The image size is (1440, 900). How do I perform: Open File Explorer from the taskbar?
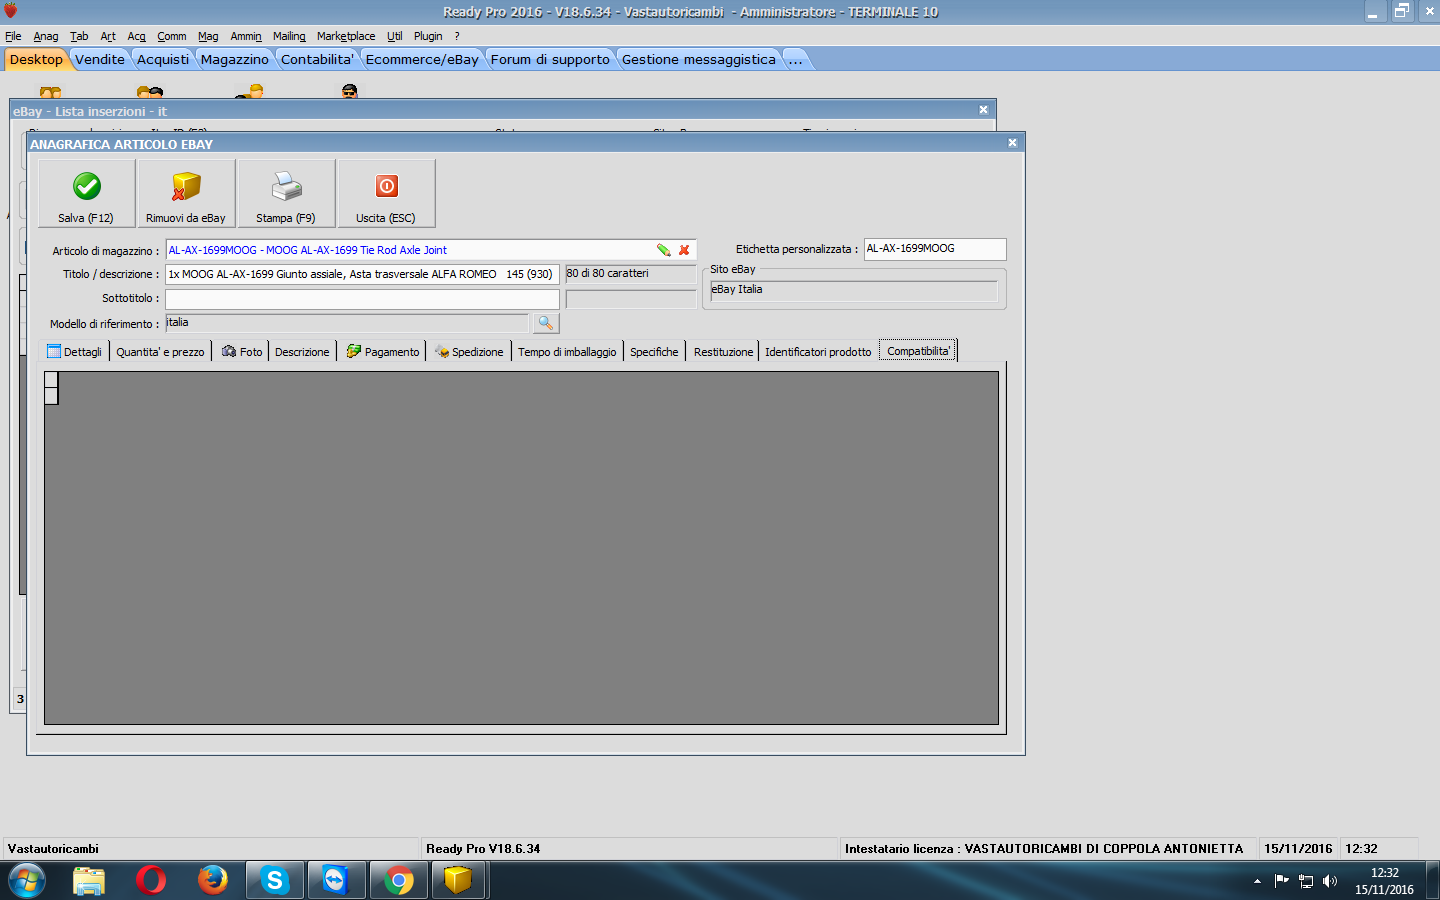[x=89, y=881]
